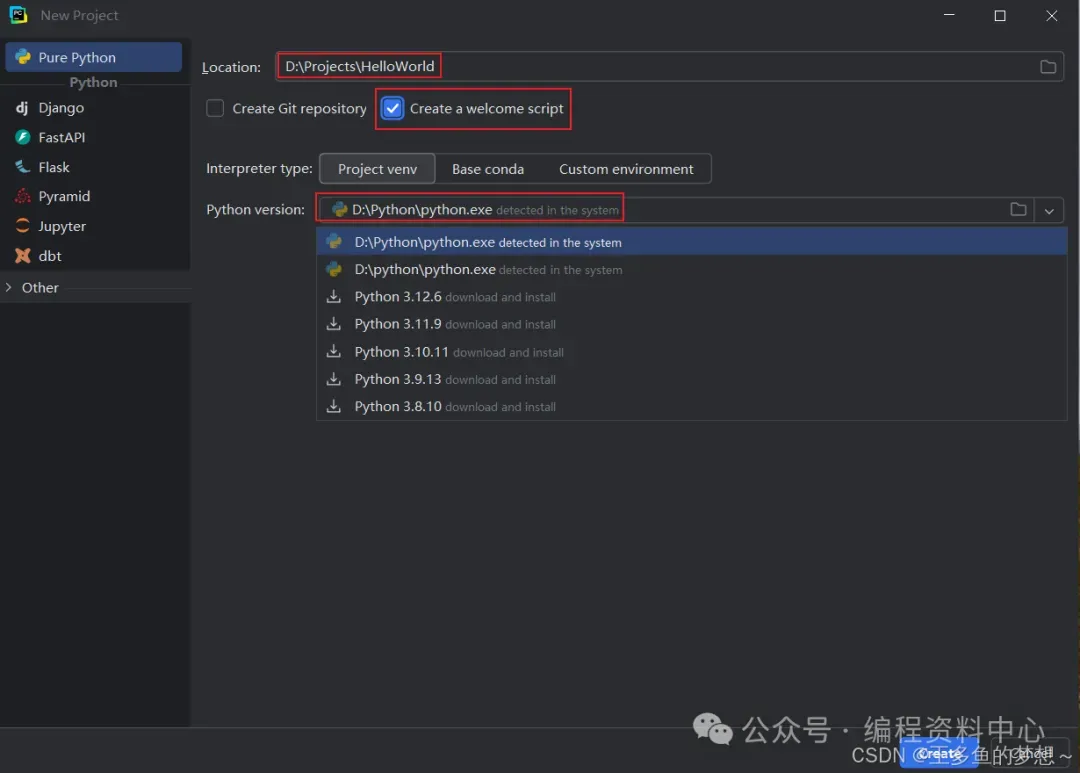Click Django dj icon in sidebar

(x=22, y=107)
